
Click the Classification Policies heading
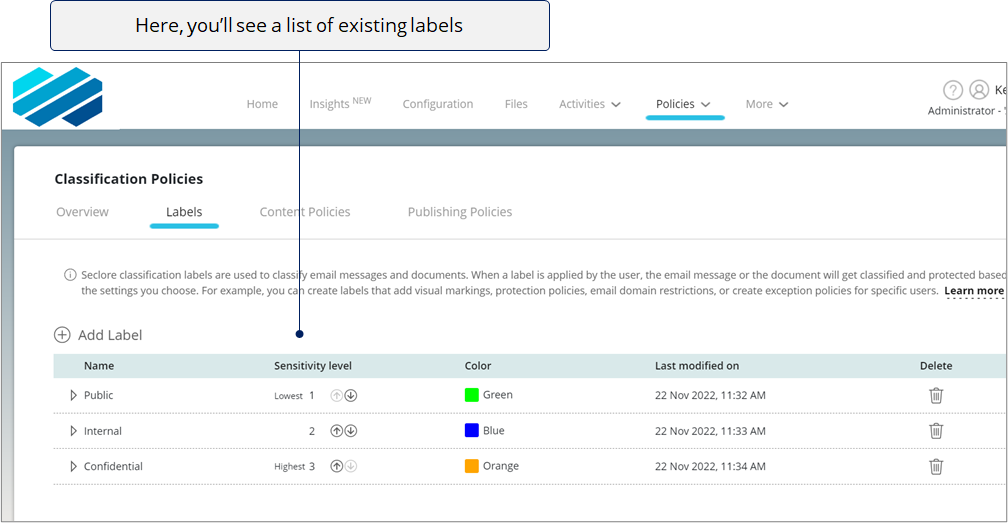(129, 179)
